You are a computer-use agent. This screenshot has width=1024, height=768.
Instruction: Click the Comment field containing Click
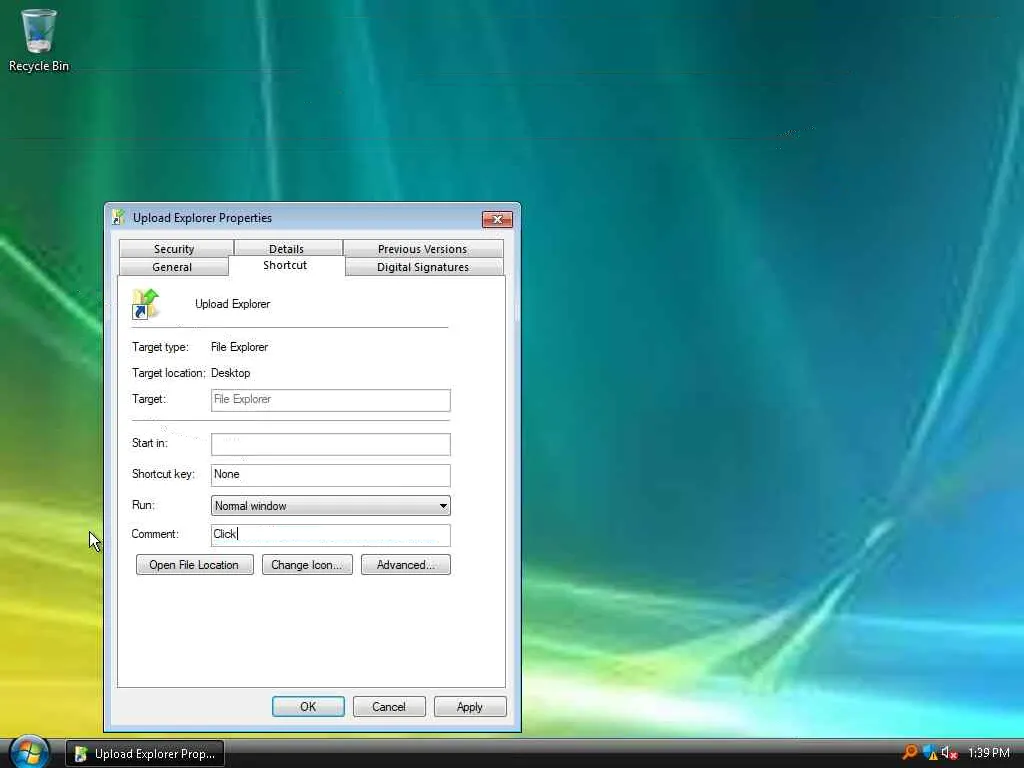pyautogui.click(x=330, y=535)
